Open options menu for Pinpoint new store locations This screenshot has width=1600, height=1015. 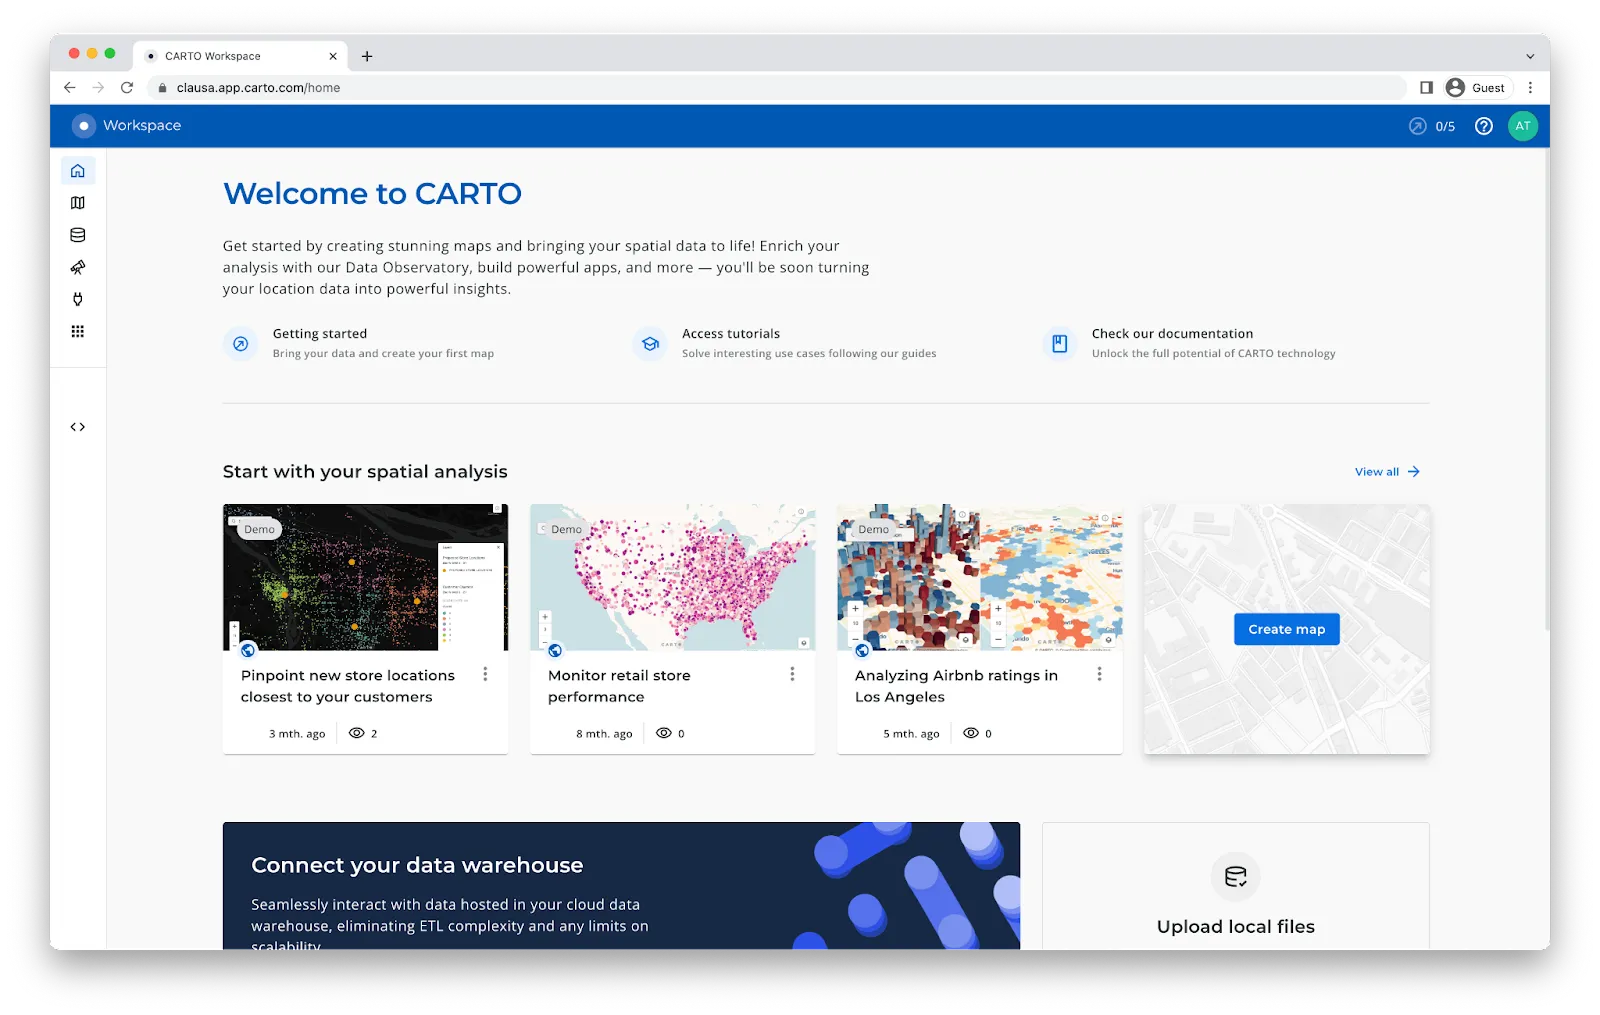point(486,675)
